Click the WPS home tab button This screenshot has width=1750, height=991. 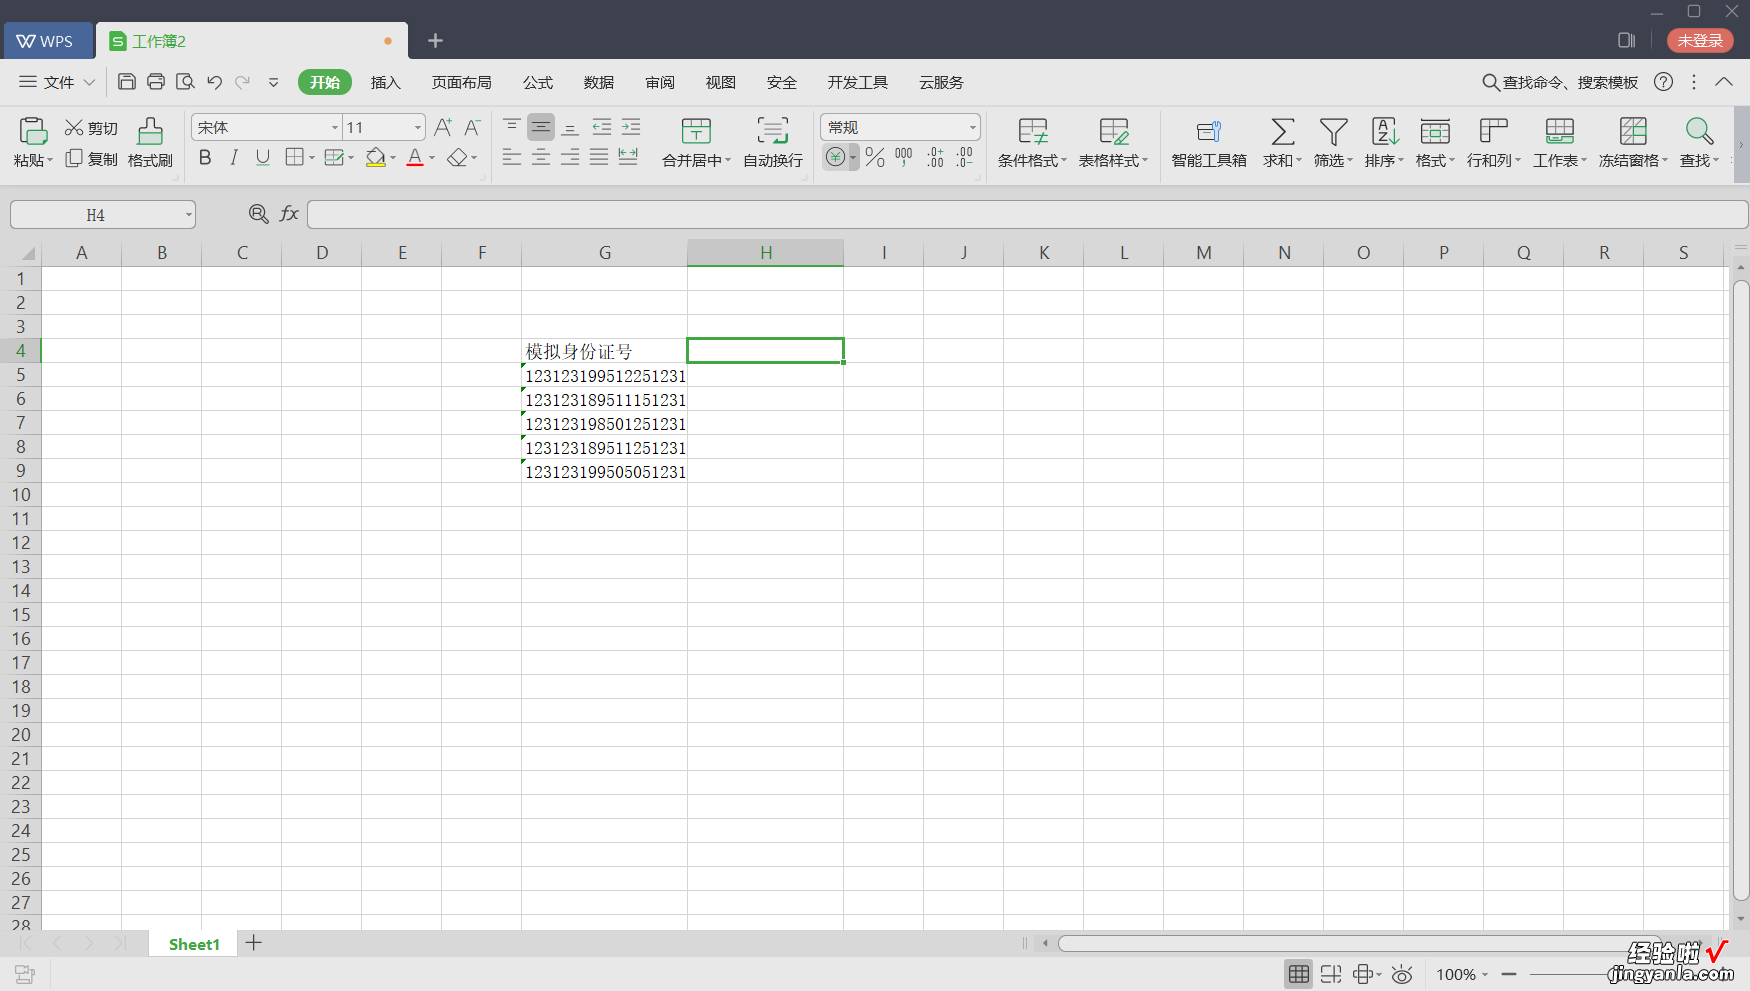[48, 40]
